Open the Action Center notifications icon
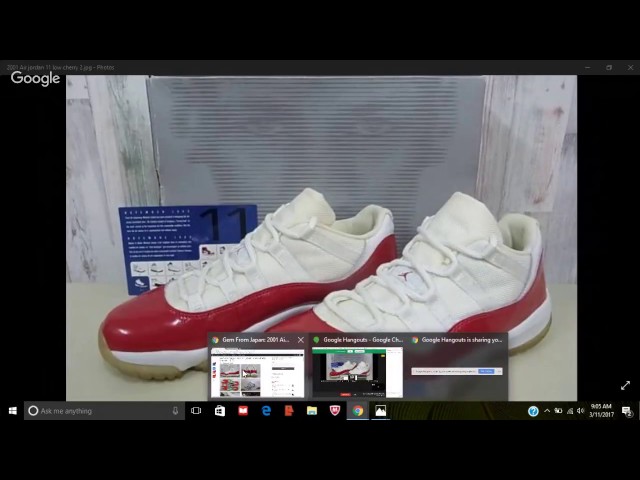Image resolution: width=640 pixels, height=480 pixels. coord(627,411)
